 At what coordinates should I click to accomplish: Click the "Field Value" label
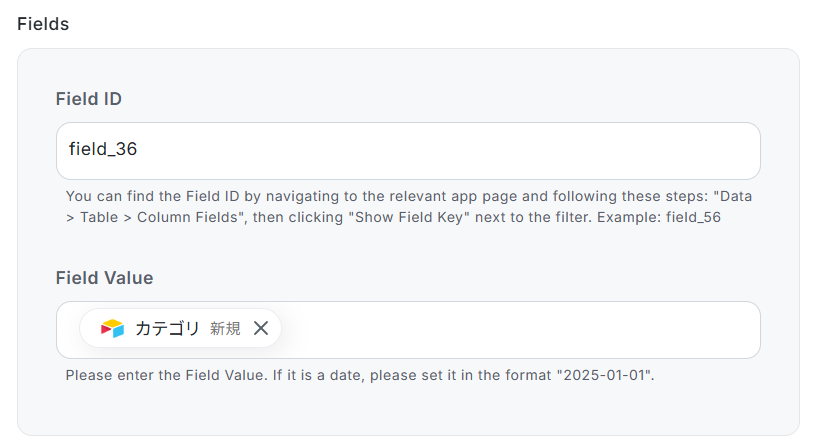coord(104,277)
